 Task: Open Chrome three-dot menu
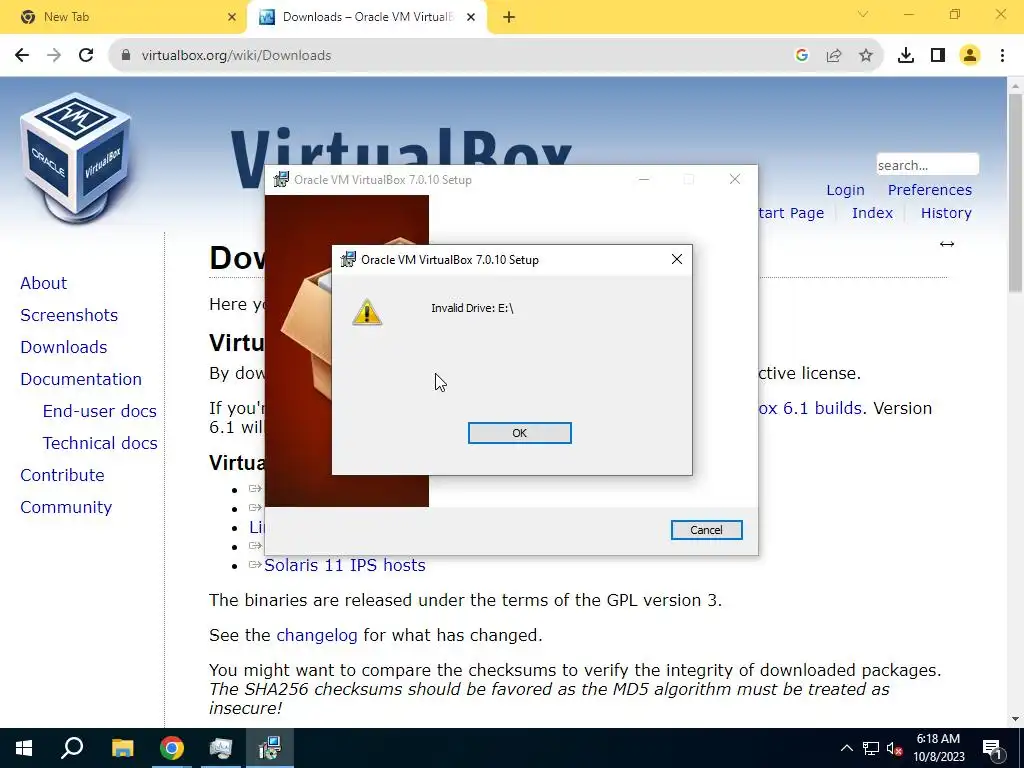[x=1002, y=56]
